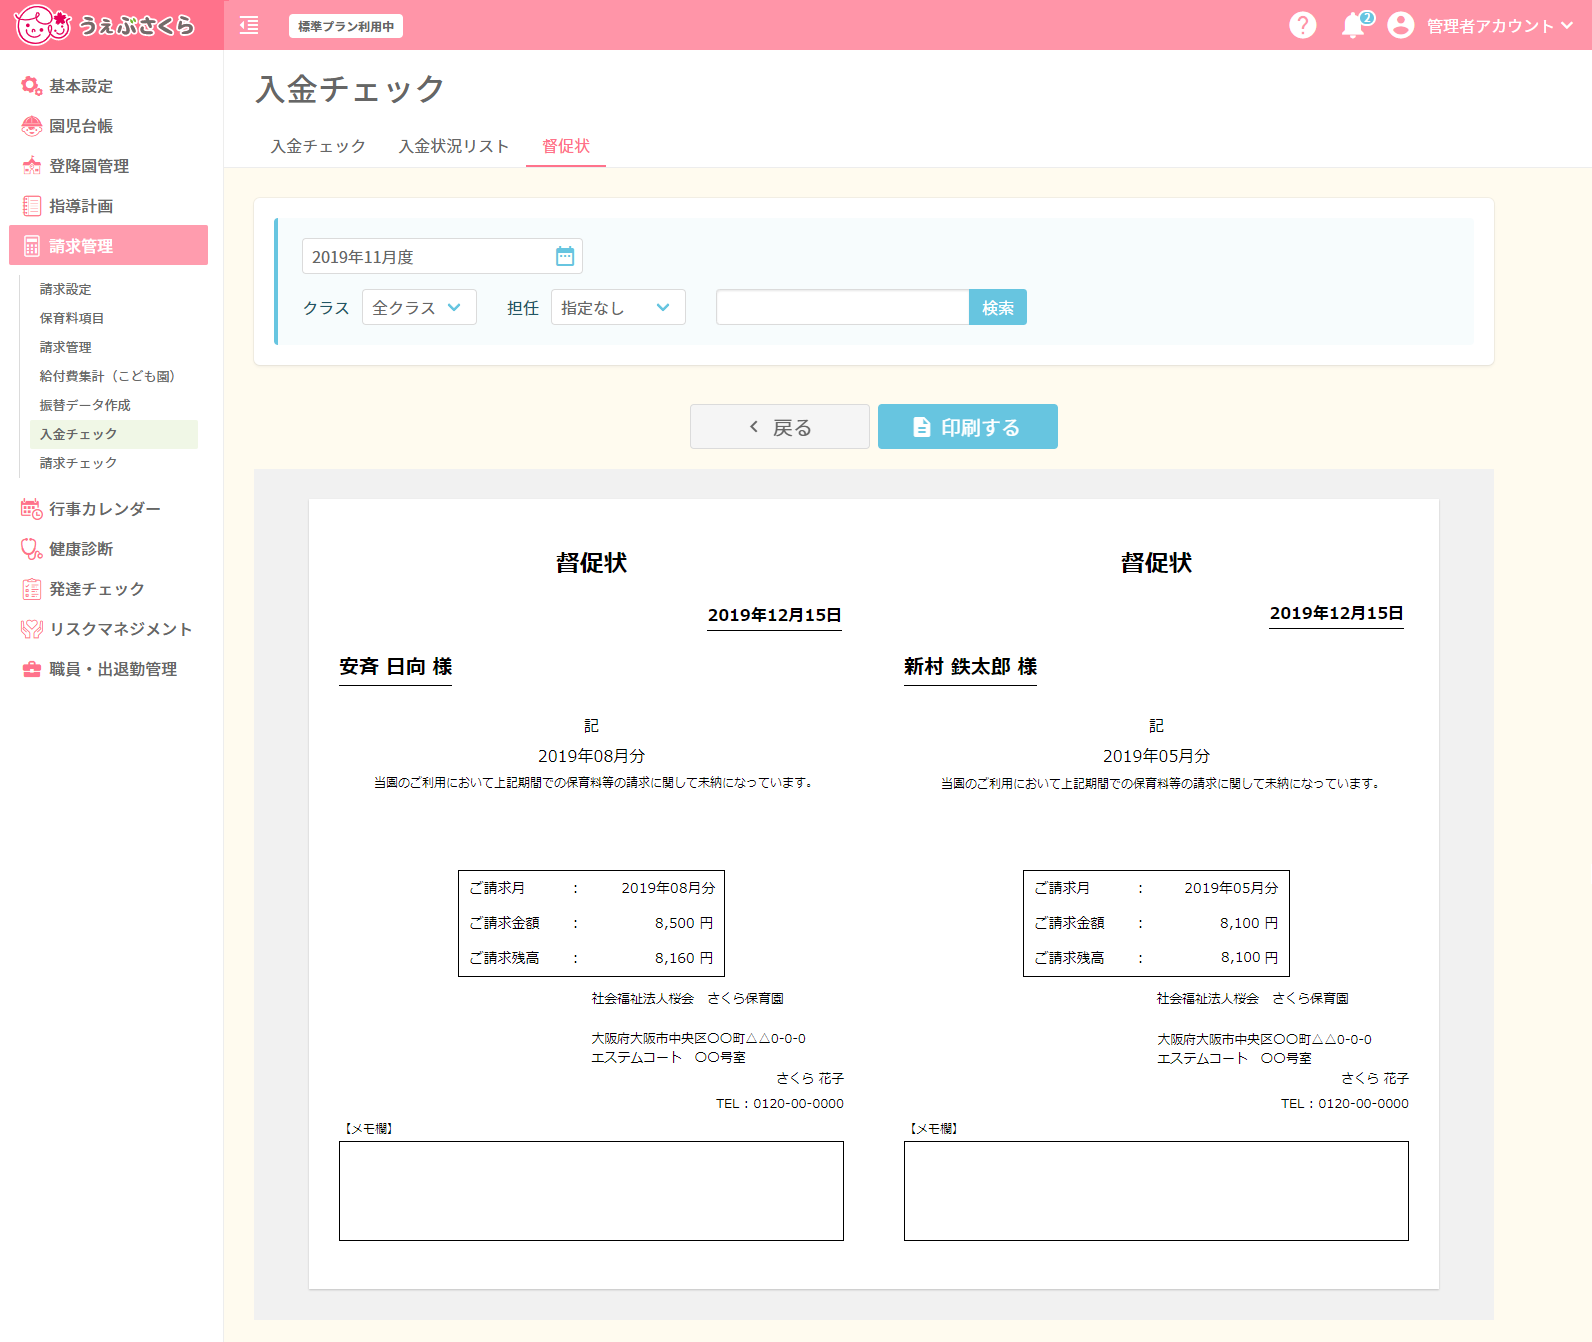Click the user avatar icon
Viewport: 1592px width, 1342px height.
point(1401,25)
